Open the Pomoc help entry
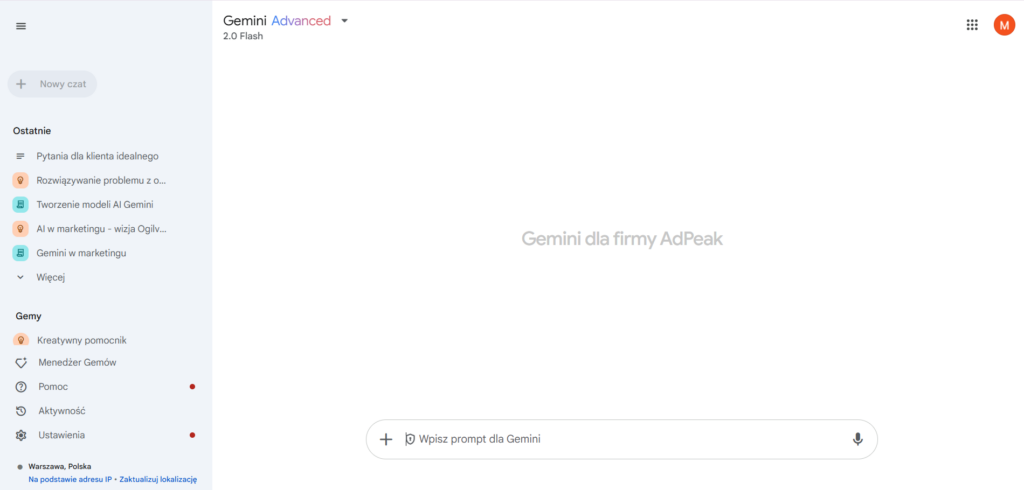Image resolution: width=1024 pixels, height=490 pixels. 53,387
